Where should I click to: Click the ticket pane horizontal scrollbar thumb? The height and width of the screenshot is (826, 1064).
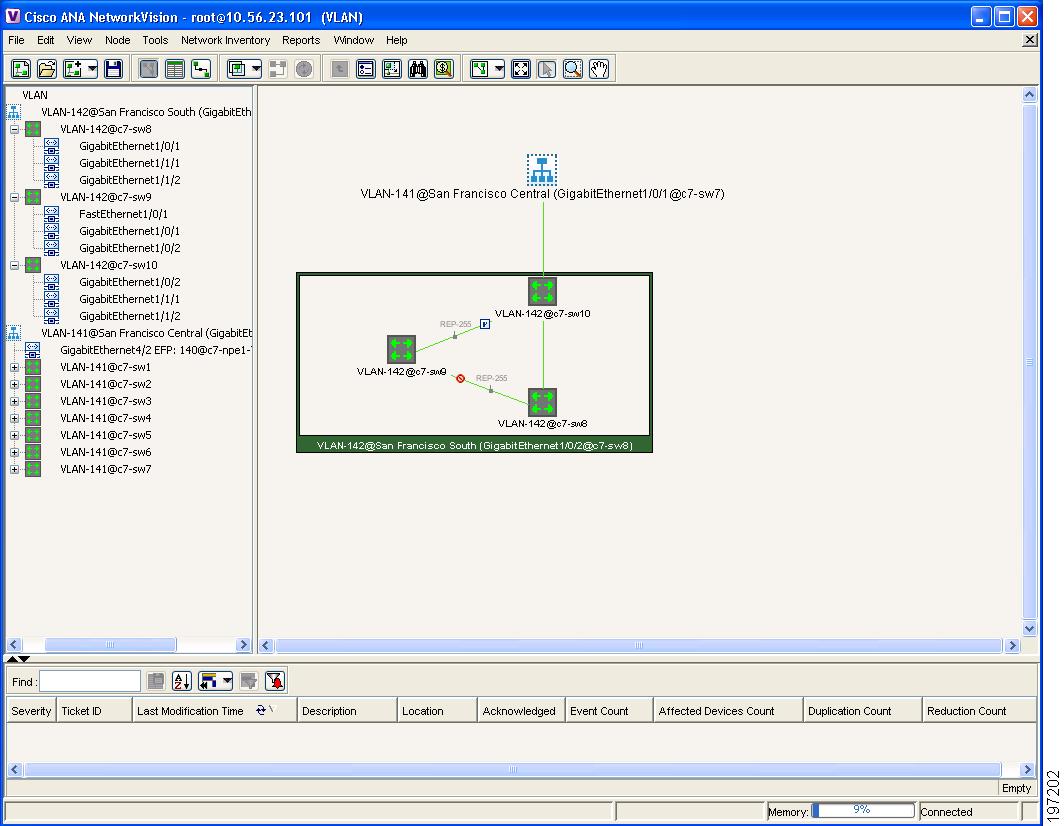513,770
